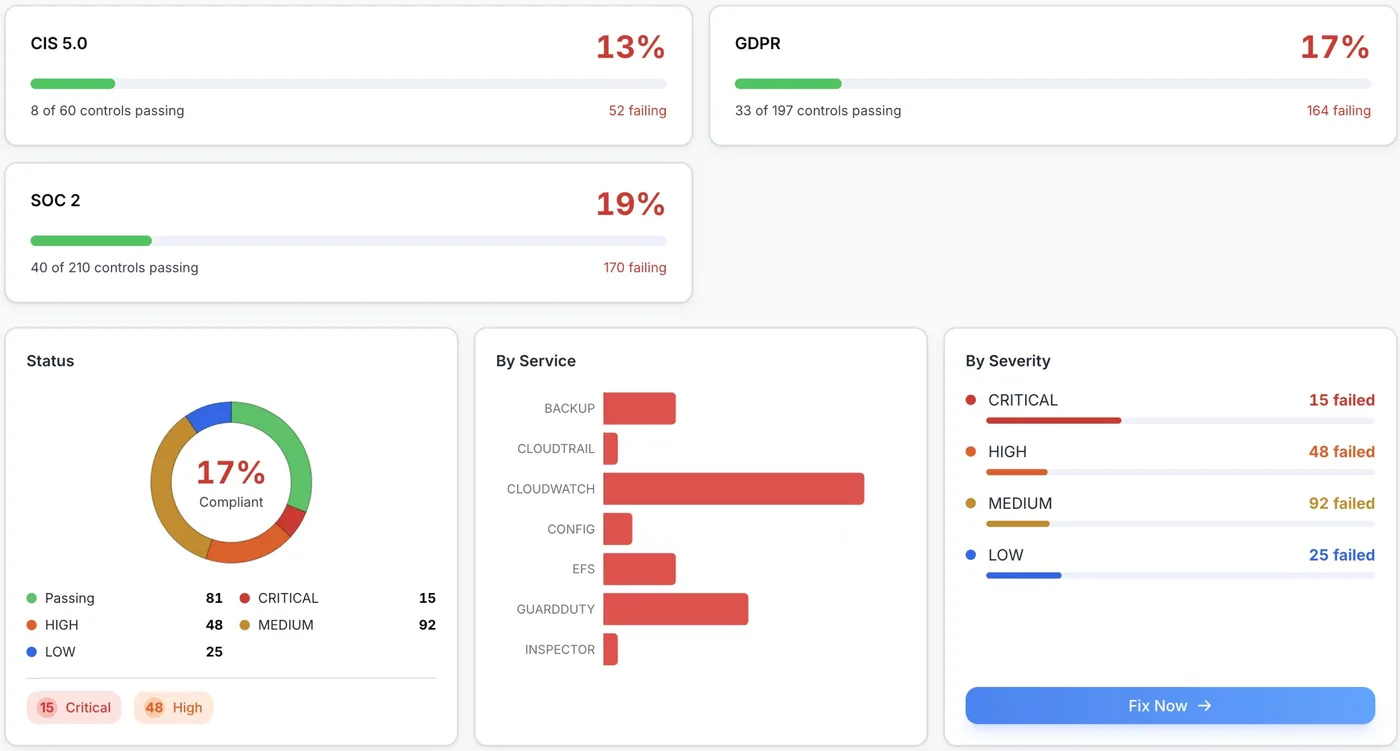Viewport: 1400px width, 751px height.
Task: Click the SOC 2 progress bar
Action: [349, 241]
